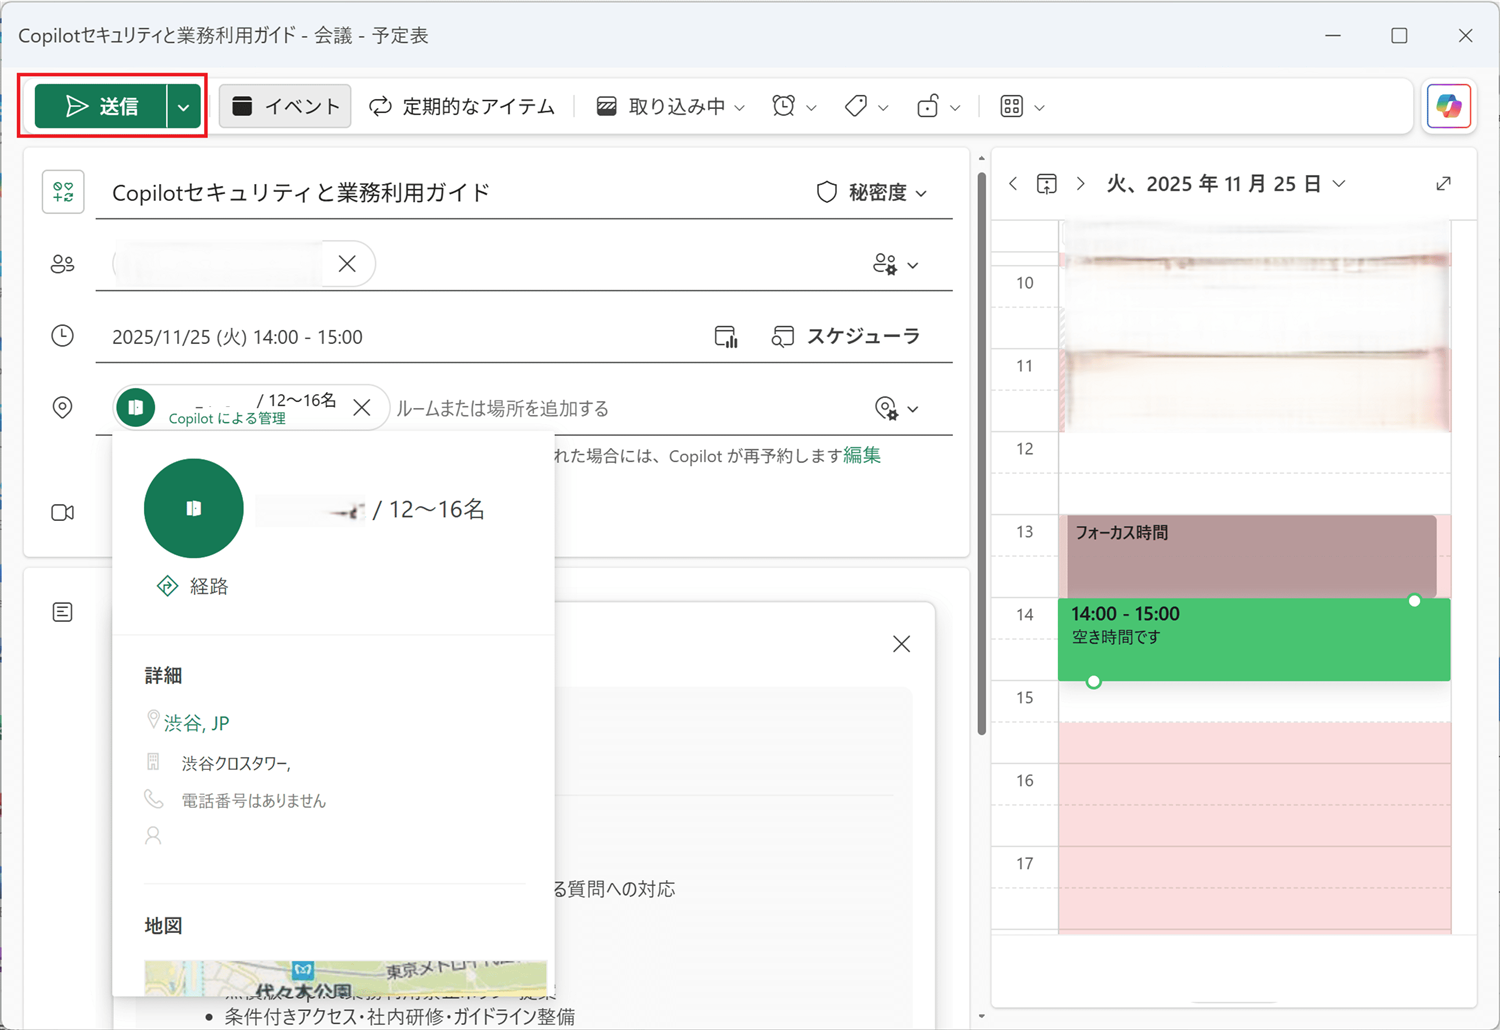This screenshot has height=1030, width=1500.
Task: Click the 送信 send button
Action: (101, 106)
